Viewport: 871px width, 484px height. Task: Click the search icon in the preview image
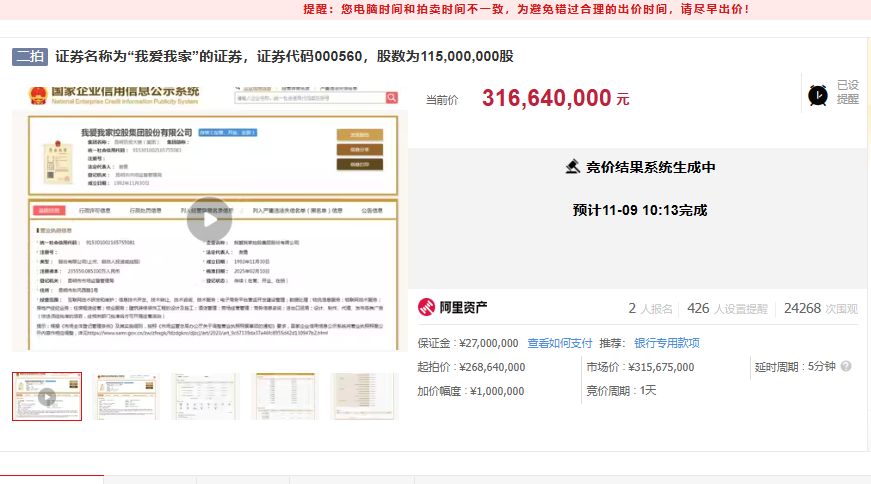[x=392, y=98]
